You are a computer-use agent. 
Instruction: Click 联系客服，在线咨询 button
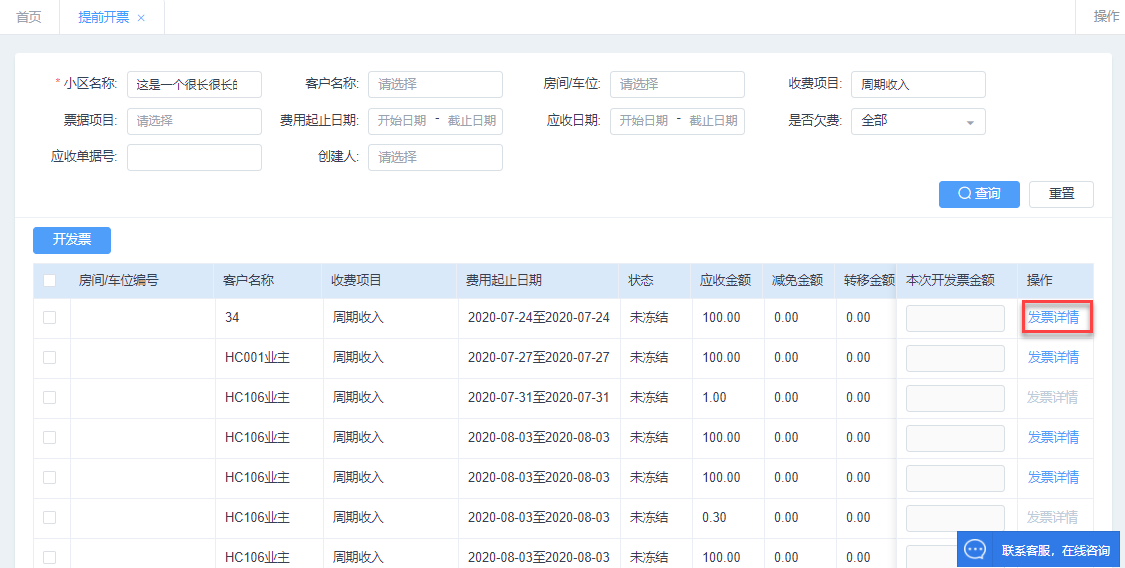click(1038, 550)
